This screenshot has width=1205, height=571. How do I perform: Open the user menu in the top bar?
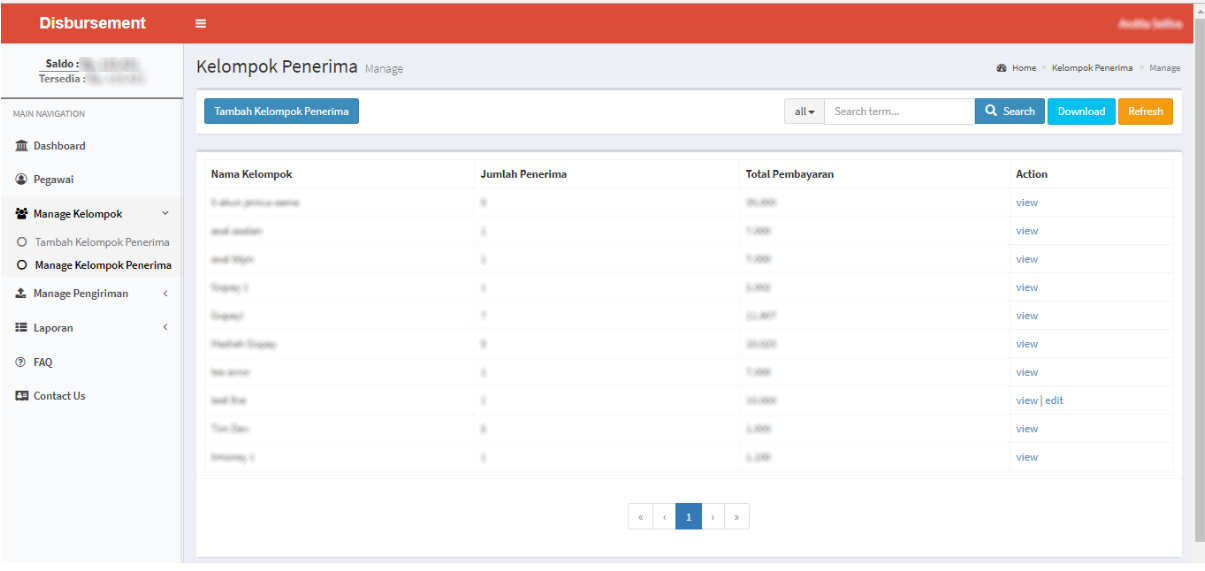[x=1150, y=23]
